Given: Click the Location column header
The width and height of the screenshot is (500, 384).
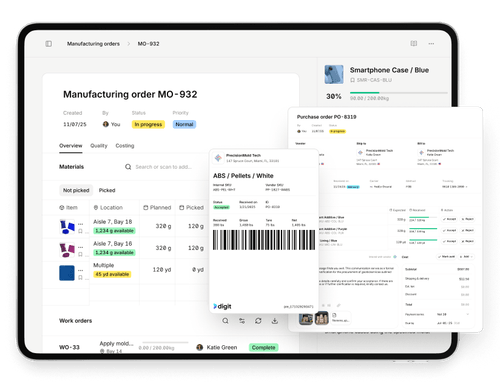Looking at the screenshot, I should point(108,208).
